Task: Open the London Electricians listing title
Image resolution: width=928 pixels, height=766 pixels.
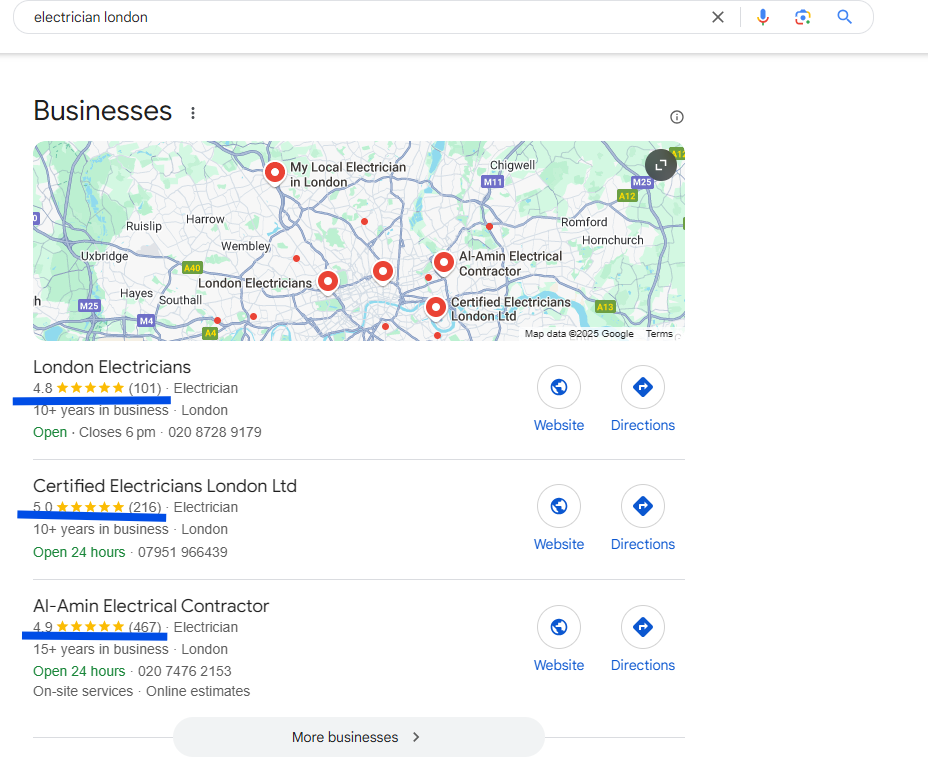Action: (112, 367)
